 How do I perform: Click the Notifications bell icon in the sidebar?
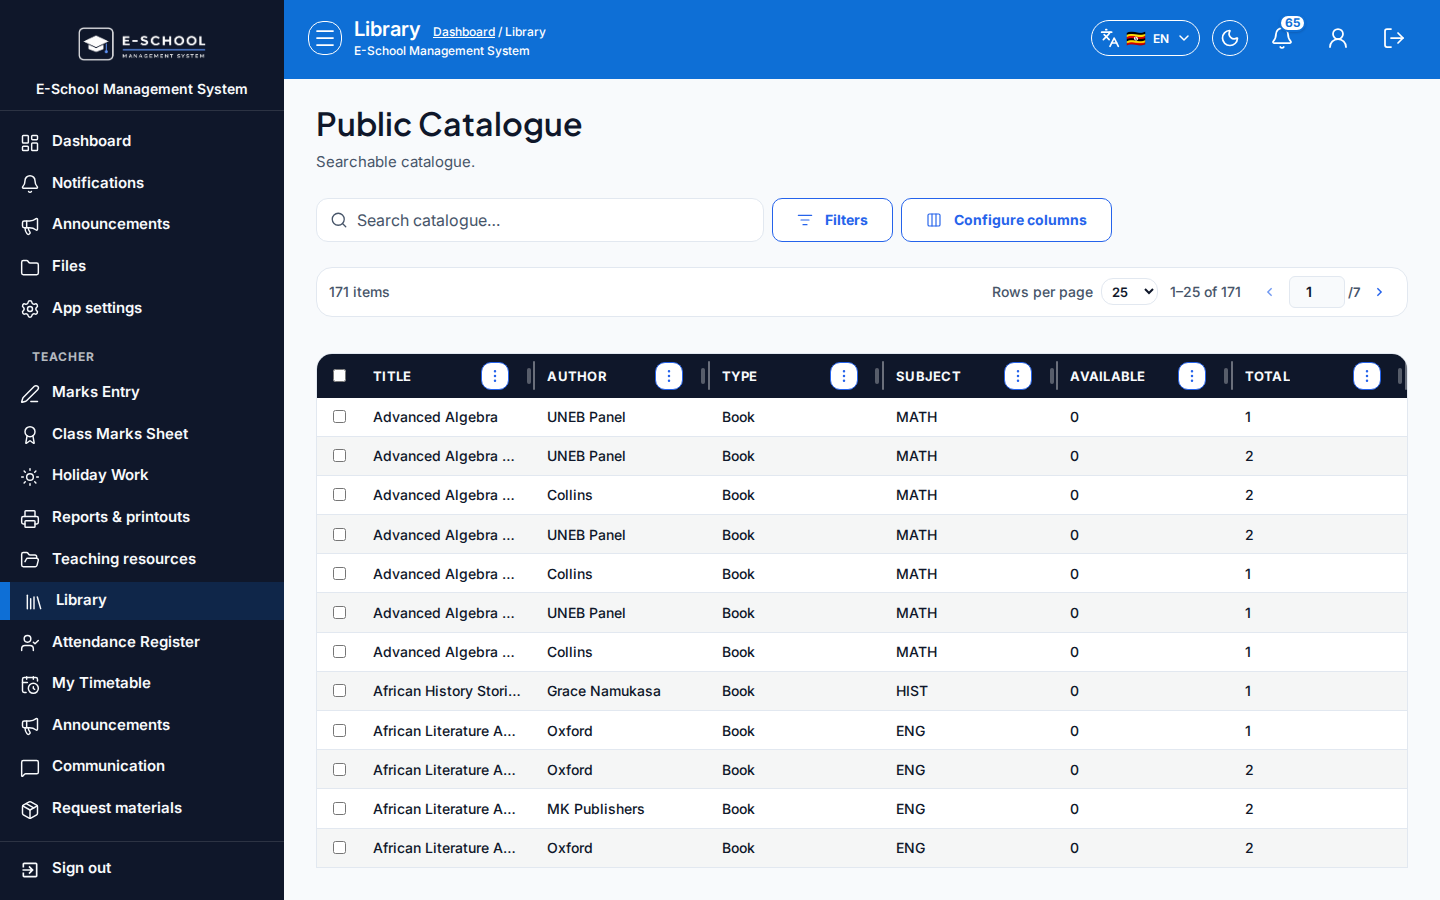pos(30,184)
